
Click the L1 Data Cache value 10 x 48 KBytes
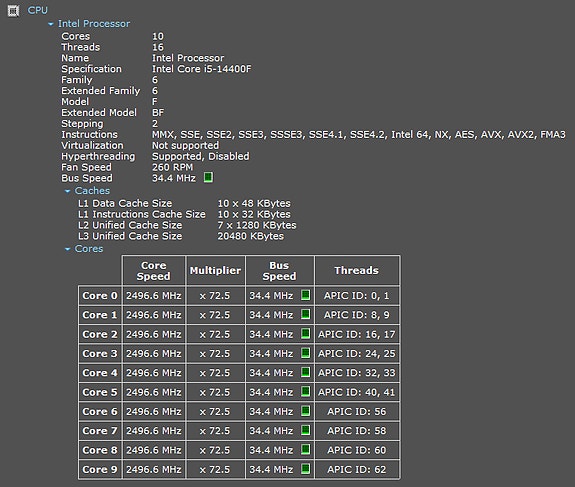point(254,204)
